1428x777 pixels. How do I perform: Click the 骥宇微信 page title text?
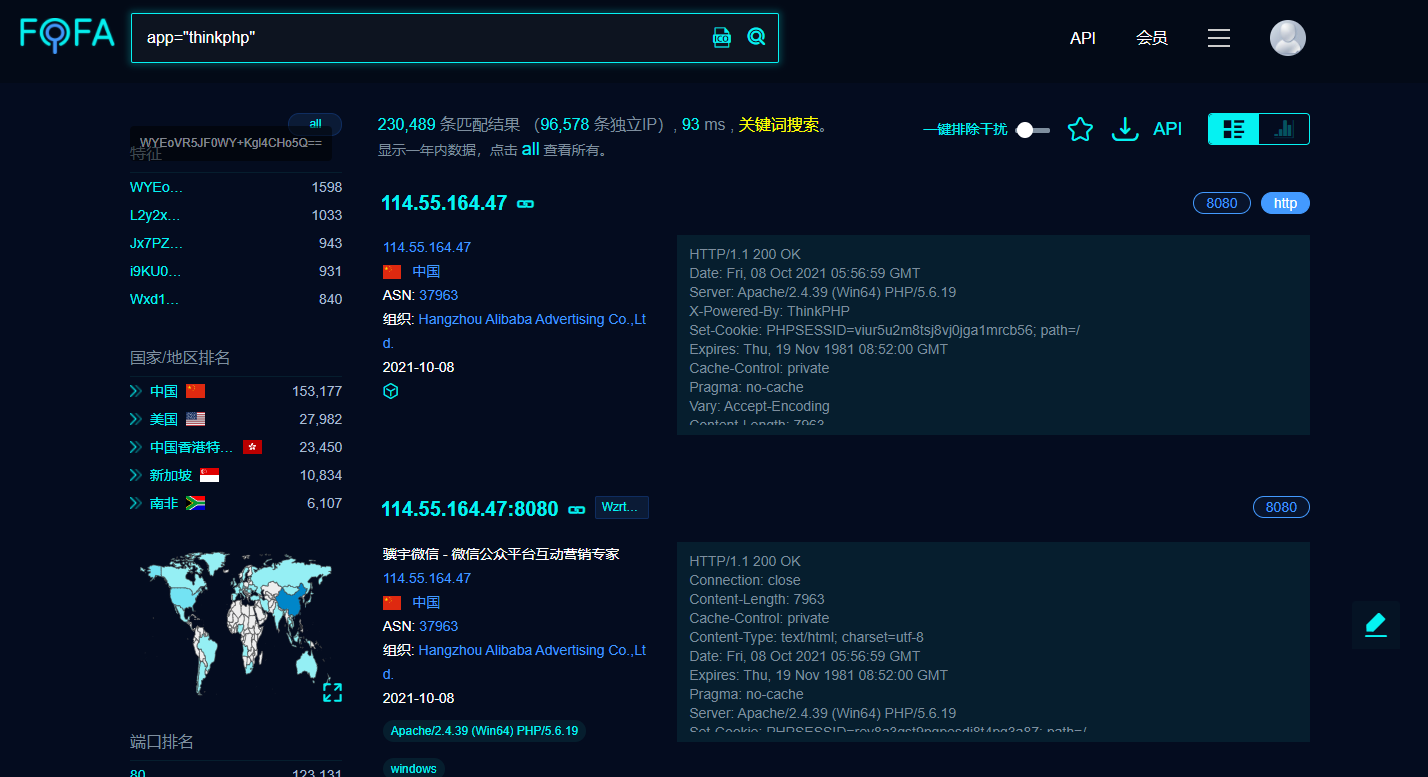(501, 554)
